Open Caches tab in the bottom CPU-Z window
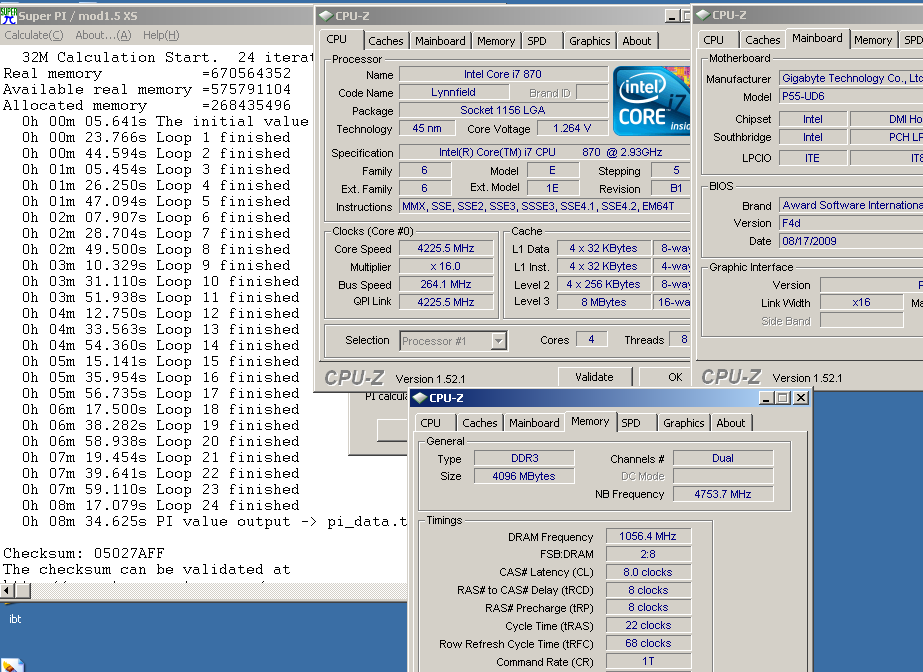Viewport: 923px width, 672px height. pos(479,423)
